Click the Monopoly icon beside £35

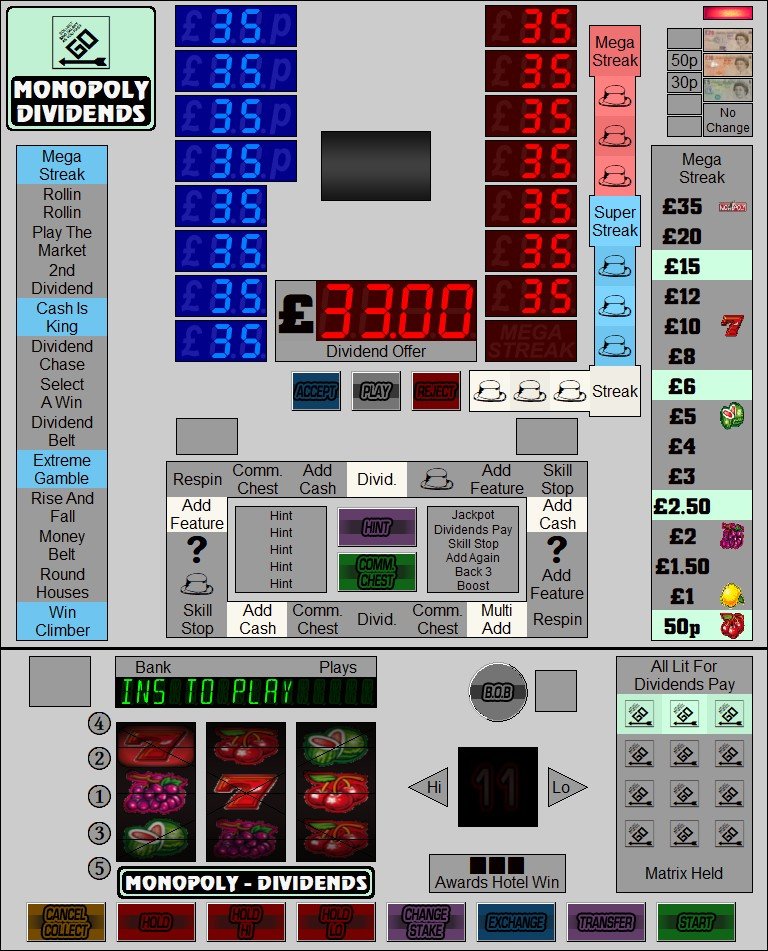[x=732, y=207]
